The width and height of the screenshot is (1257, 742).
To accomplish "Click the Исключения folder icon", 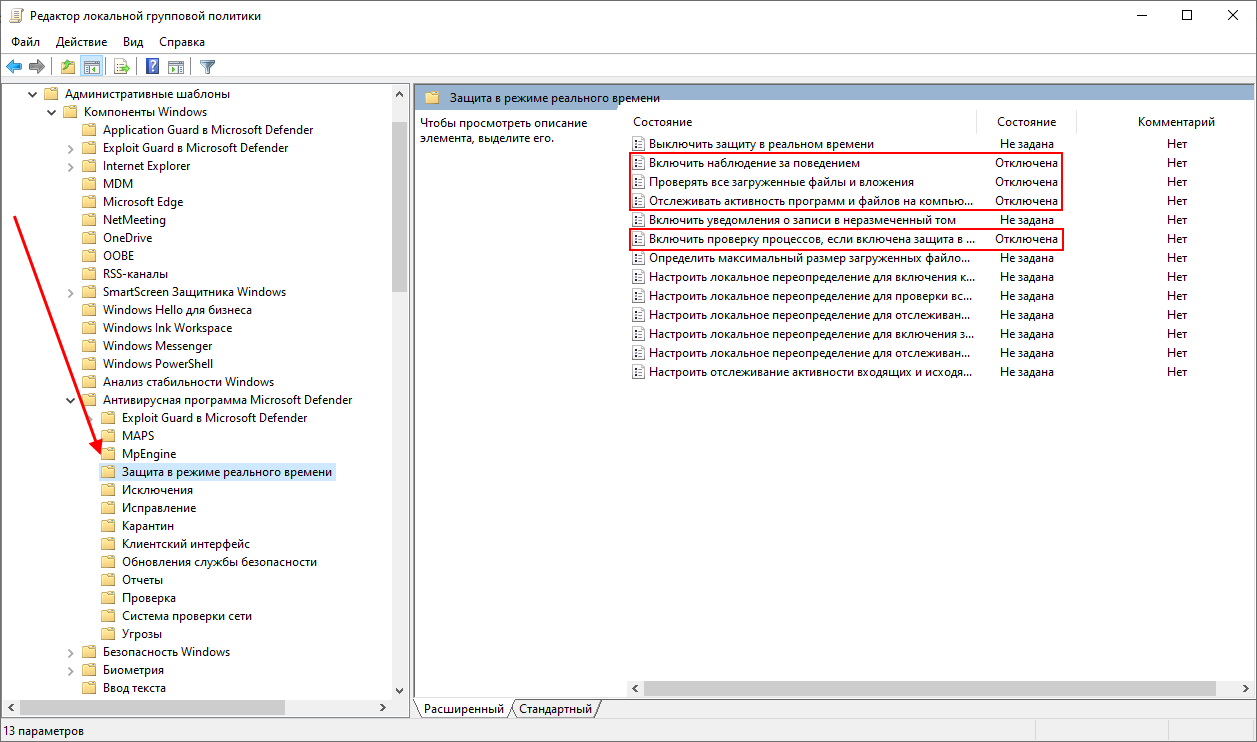I will [x=108, y=490].
